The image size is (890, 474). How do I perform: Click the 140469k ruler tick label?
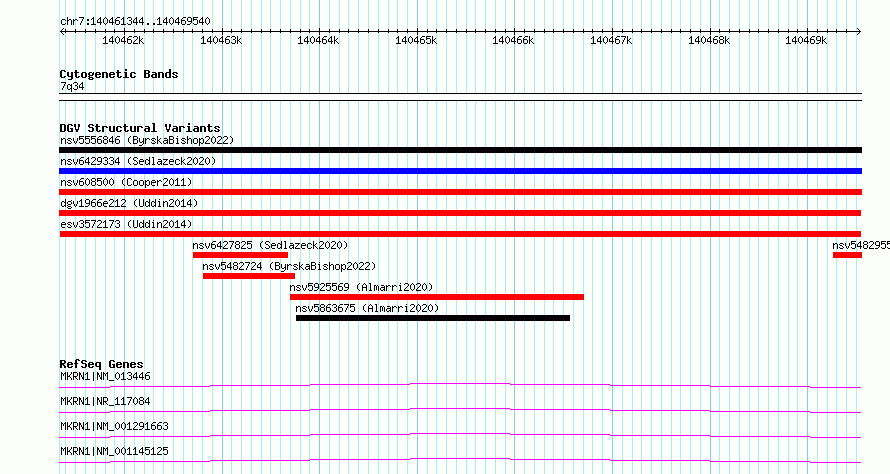(806, 40)
